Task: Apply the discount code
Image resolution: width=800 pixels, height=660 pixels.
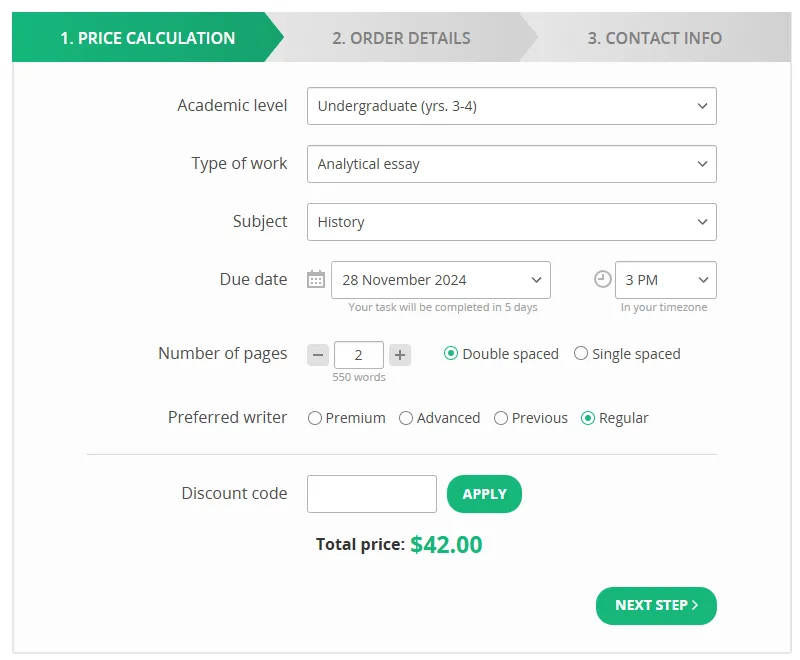Action: (484, 494)
